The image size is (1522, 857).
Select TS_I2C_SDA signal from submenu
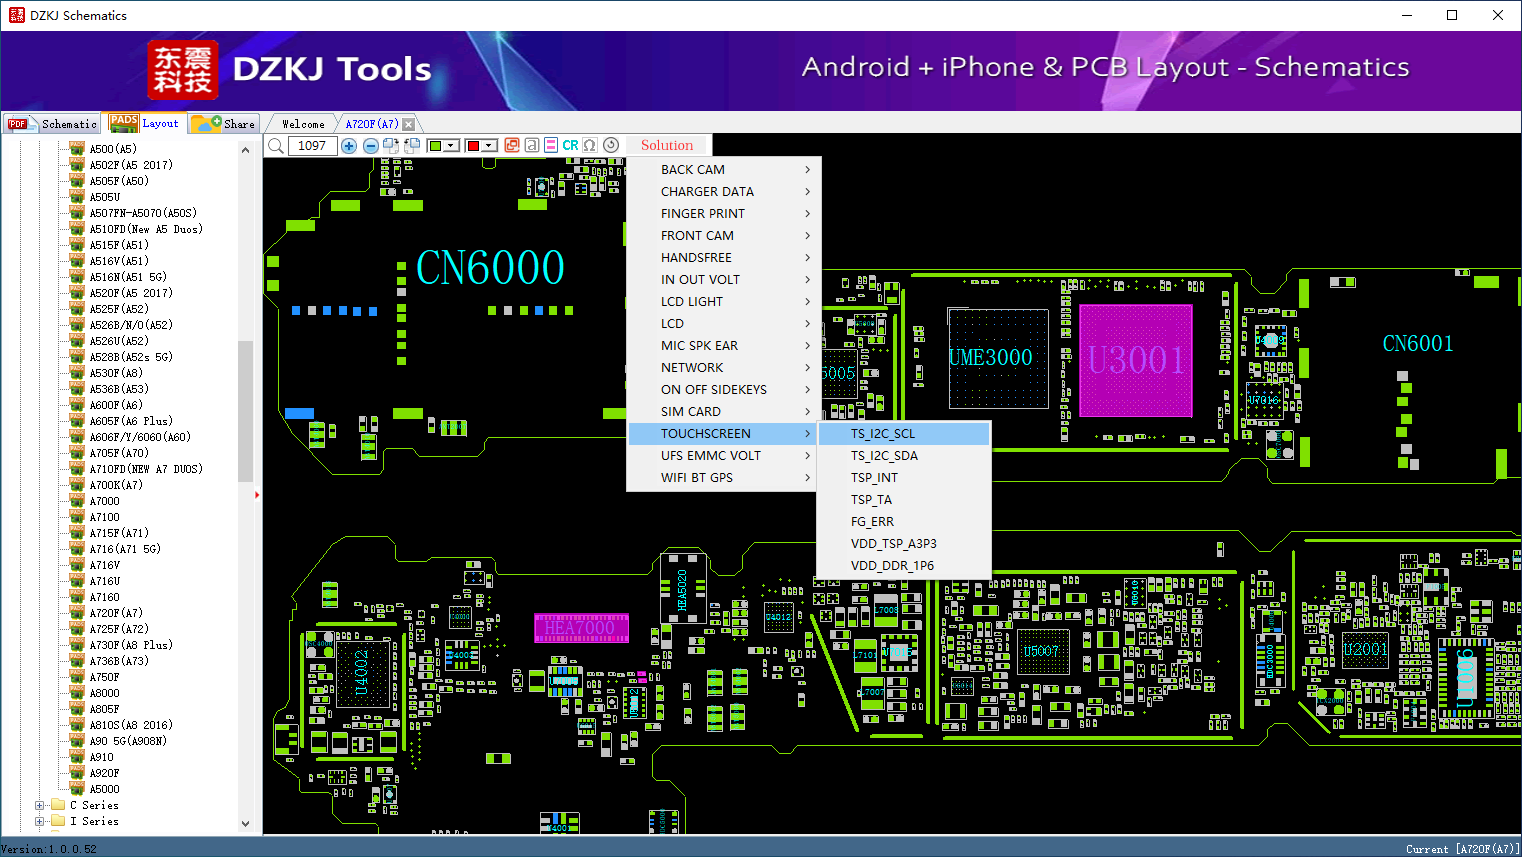tap(904, 456)
